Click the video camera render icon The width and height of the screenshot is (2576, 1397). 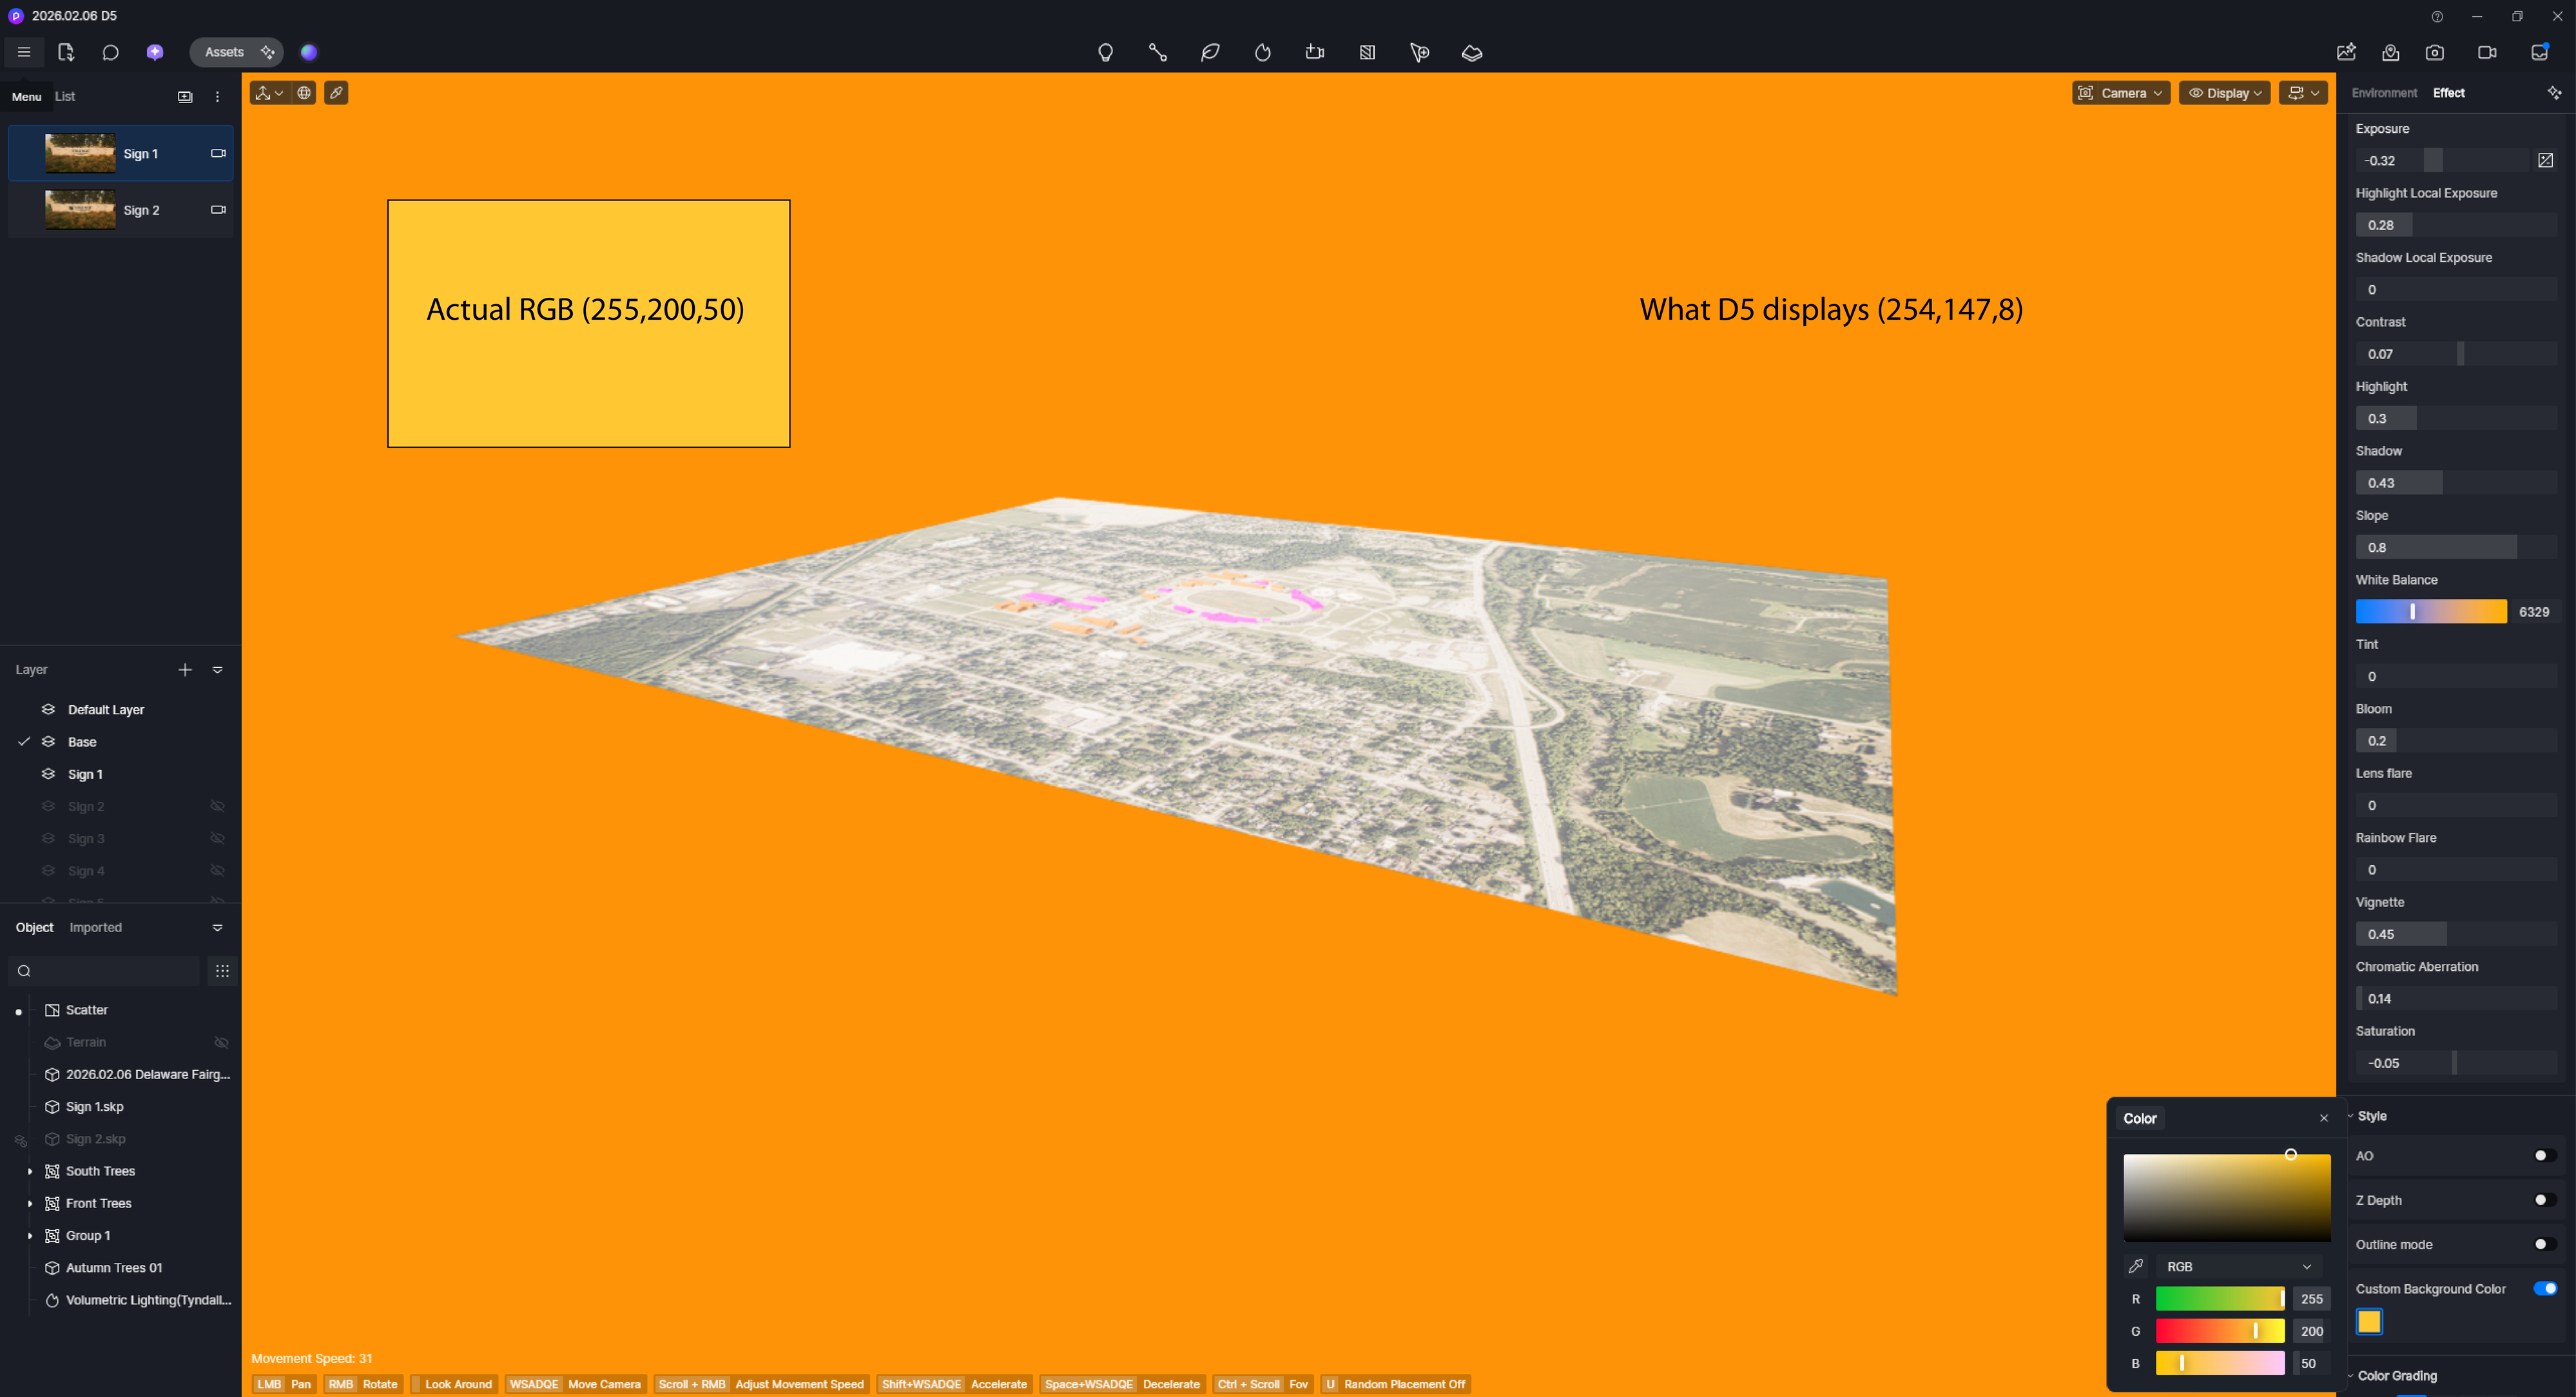click(x=2486, y=53)
